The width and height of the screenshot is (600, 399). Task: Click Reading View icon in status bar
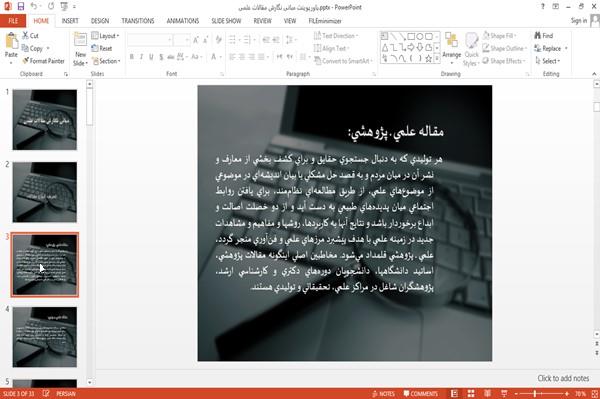pyautogui.click(x=488, y=394)
